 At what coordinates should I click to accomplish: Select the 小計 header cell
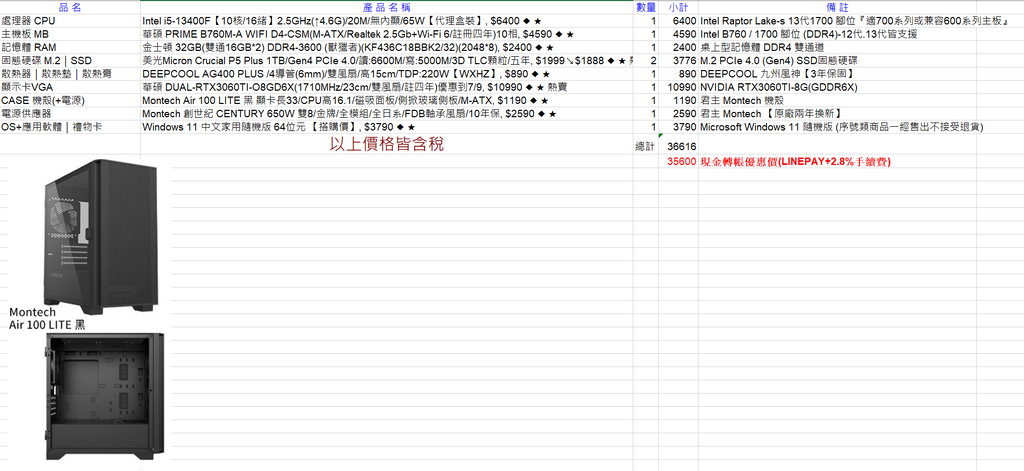pyautogui.click(x=678, y=8)
